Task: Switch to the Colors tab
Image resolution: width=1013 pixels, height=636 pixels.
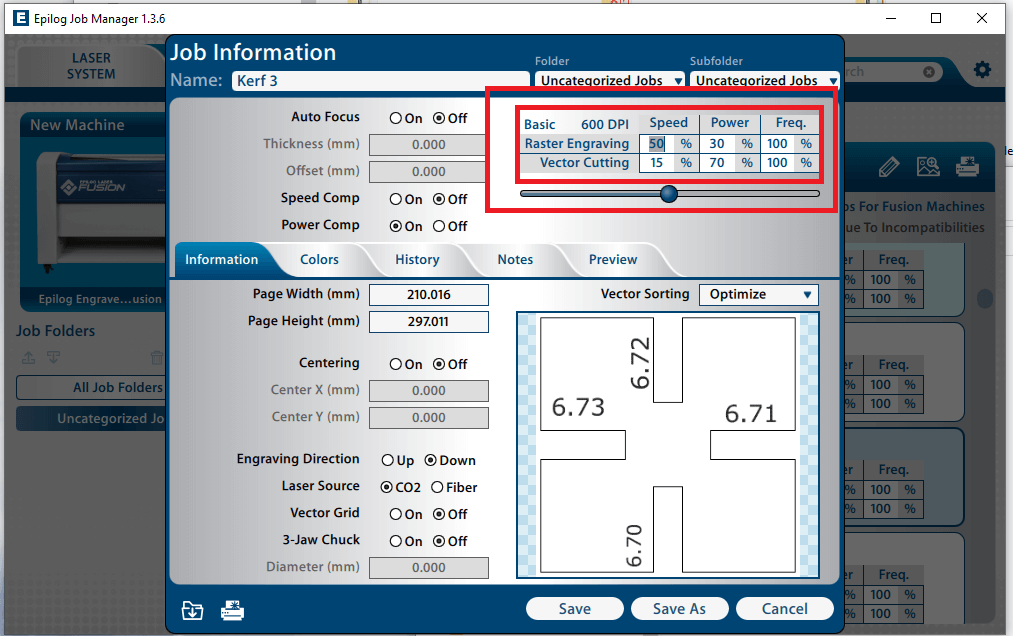Action: [x=319, y=260]
